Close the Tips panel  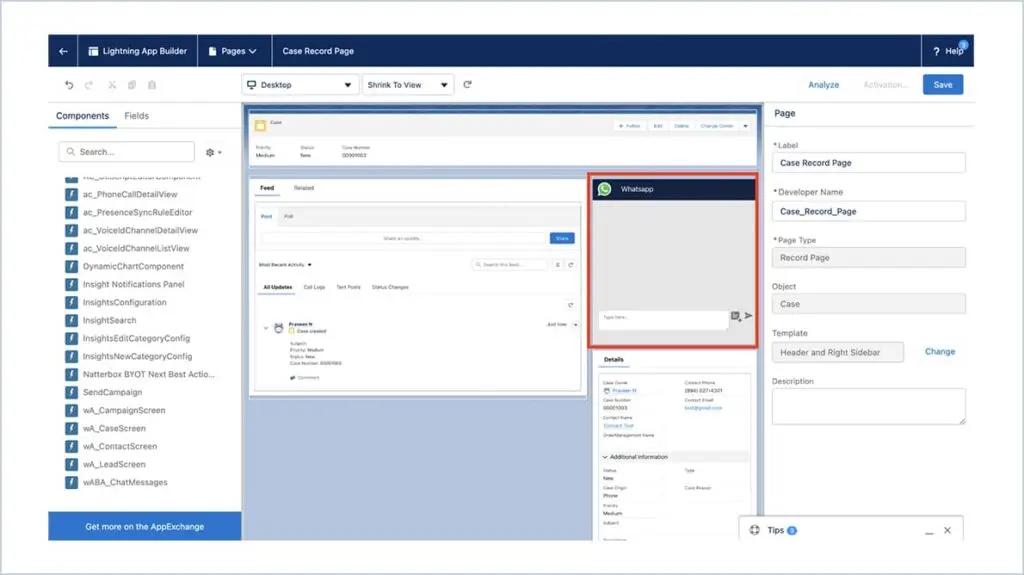coord(948,530)
